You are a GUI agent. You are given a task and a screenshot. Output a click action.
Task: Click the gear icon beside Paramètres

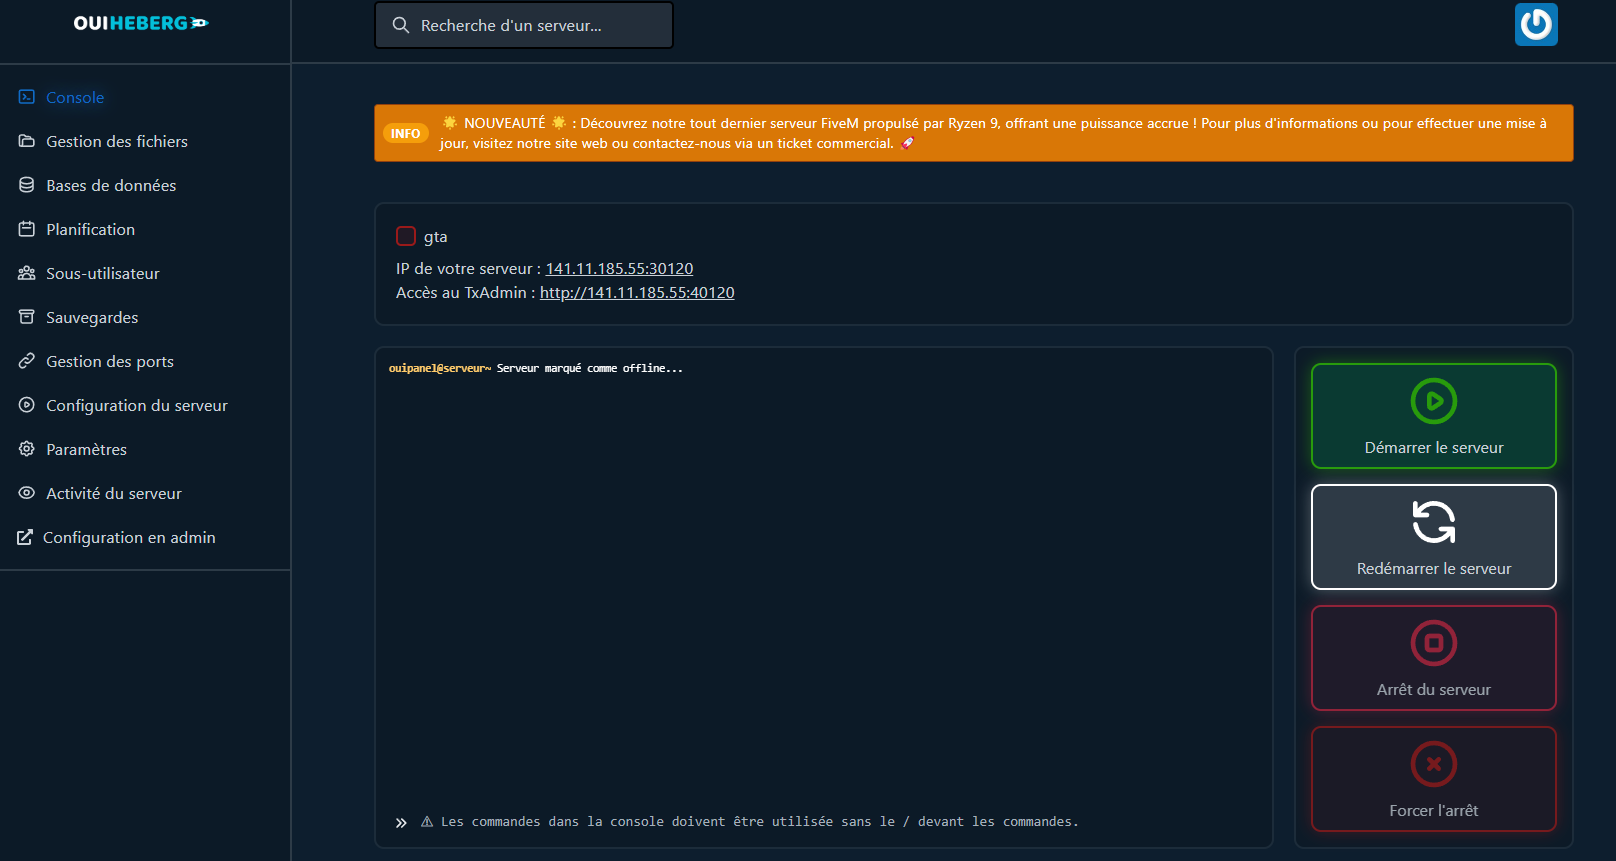click(27, 449)
